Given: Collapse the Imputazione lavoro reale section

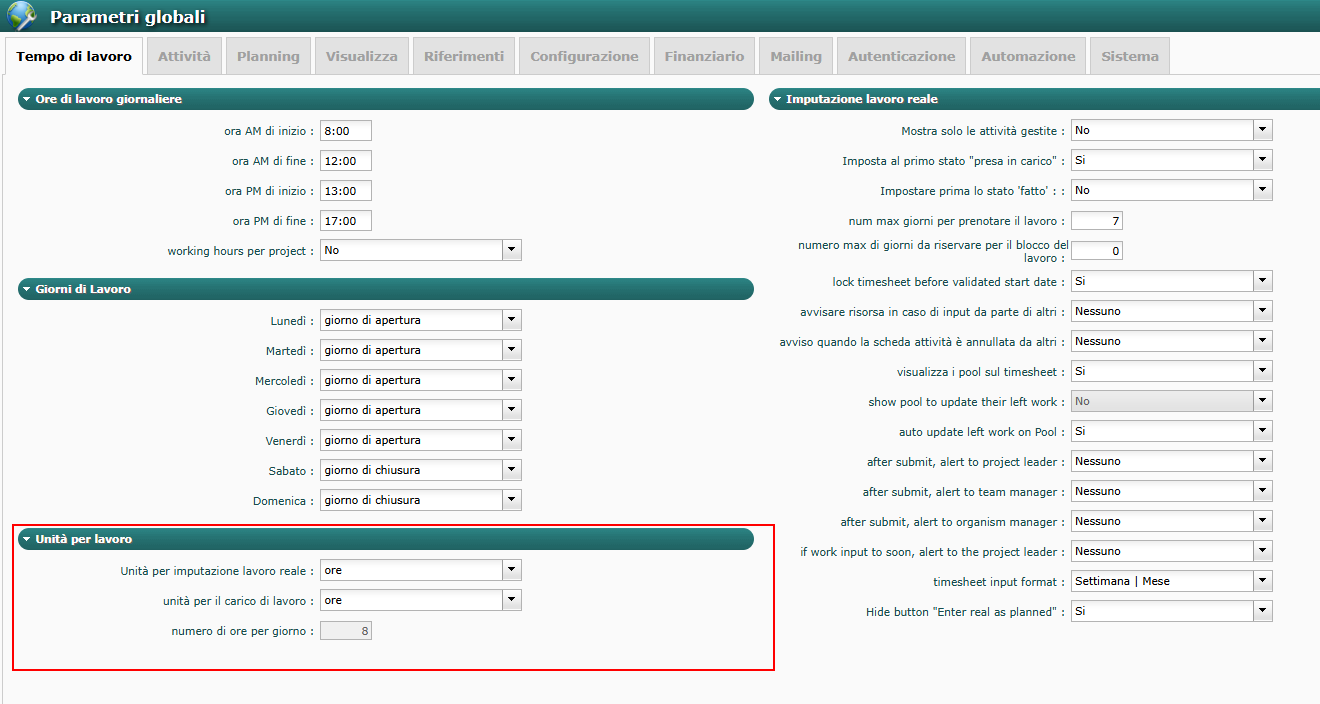Looking at the screenshot, I should pos(777,99).
